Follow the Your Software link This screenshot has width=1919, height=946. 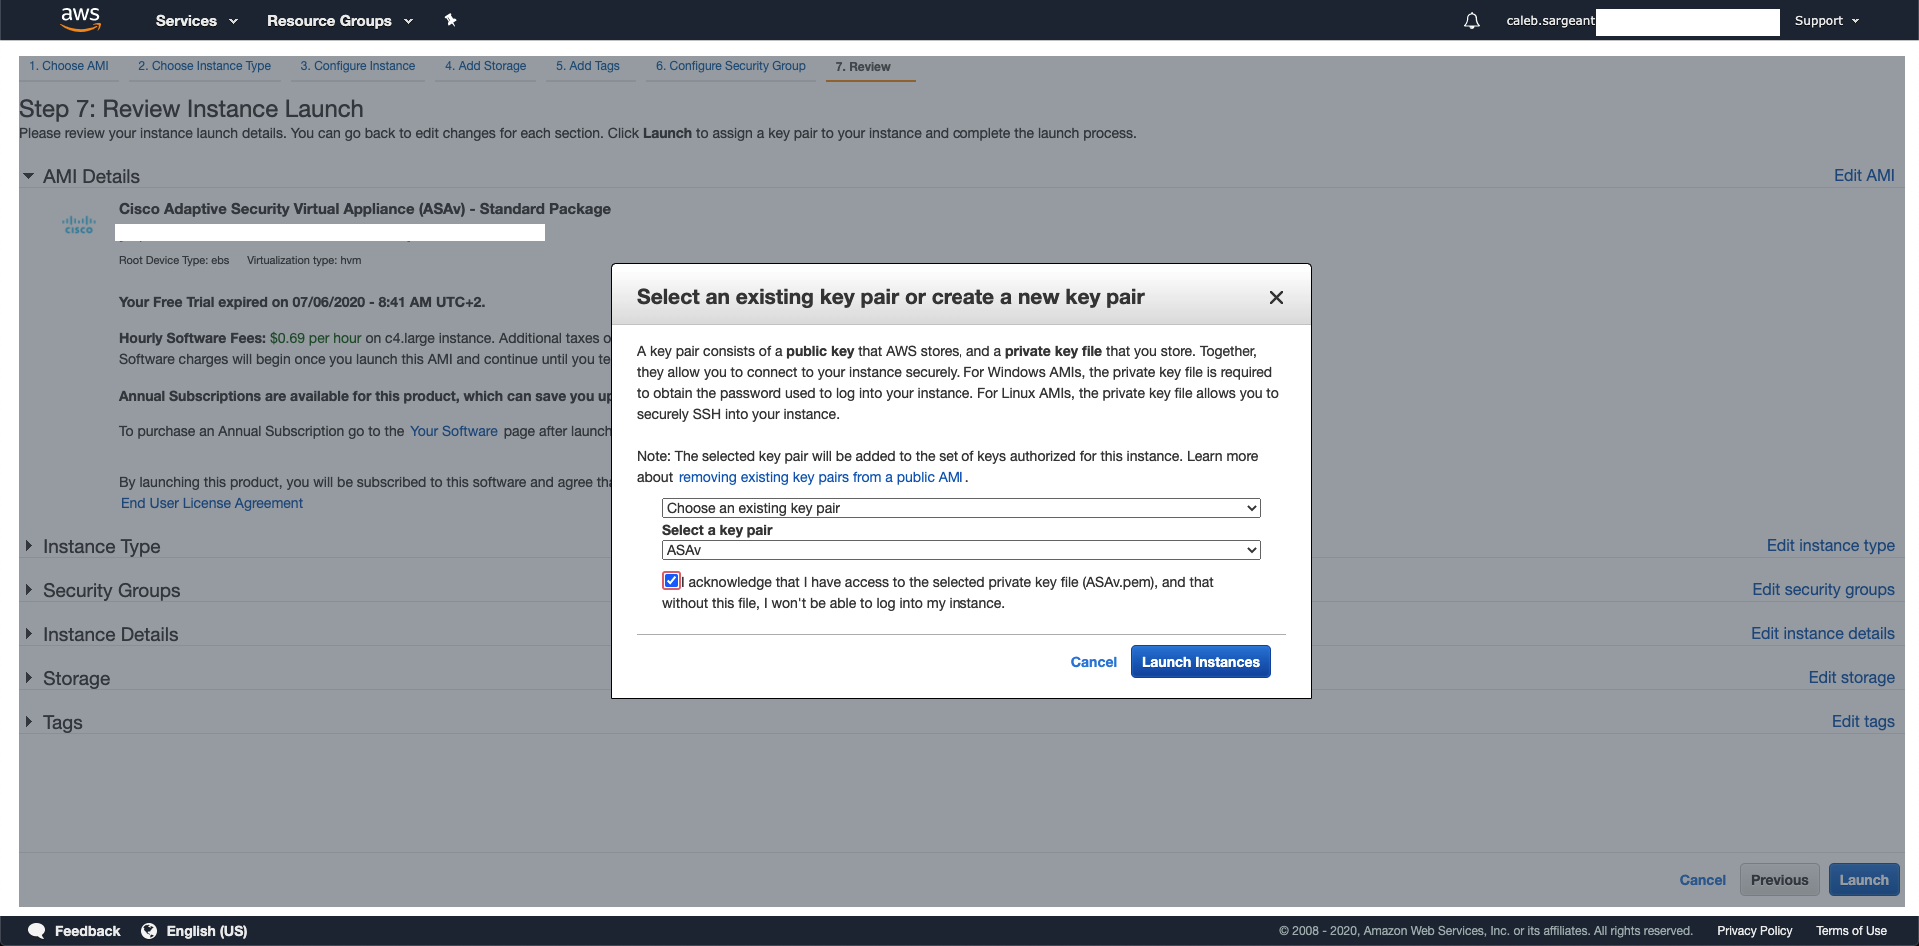pos(454,431)
